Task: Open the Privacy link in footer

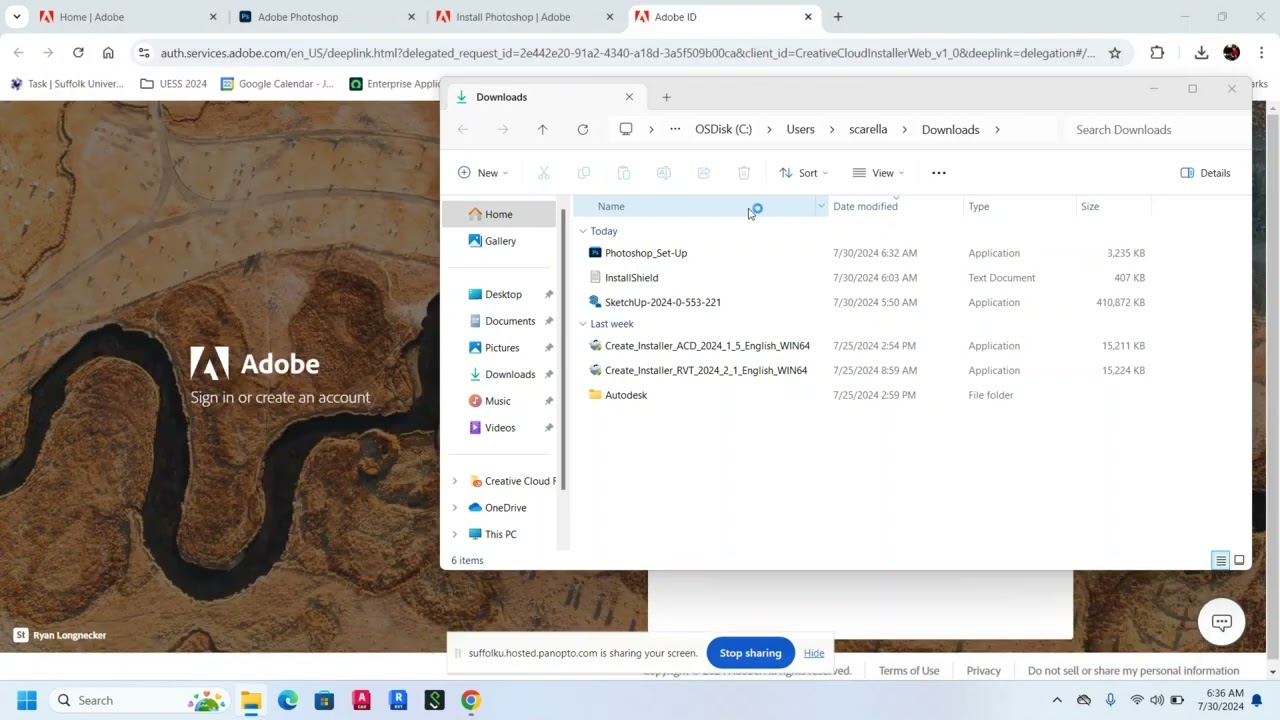Action: coord(983,671)
